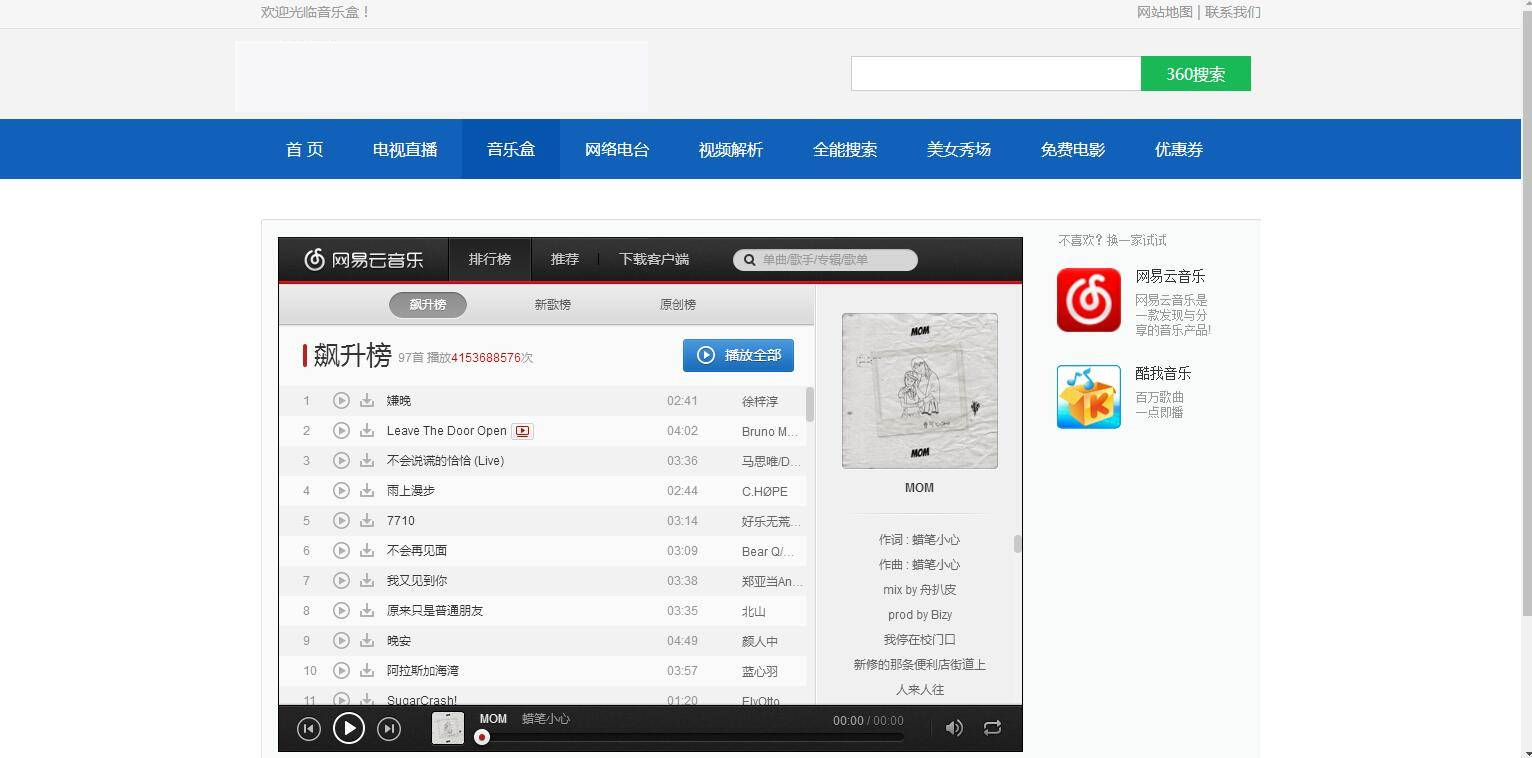Click the MV icon next to Leave The Door Open
The width and height of the screenshot is (1532, 758).
pos(522,430)
